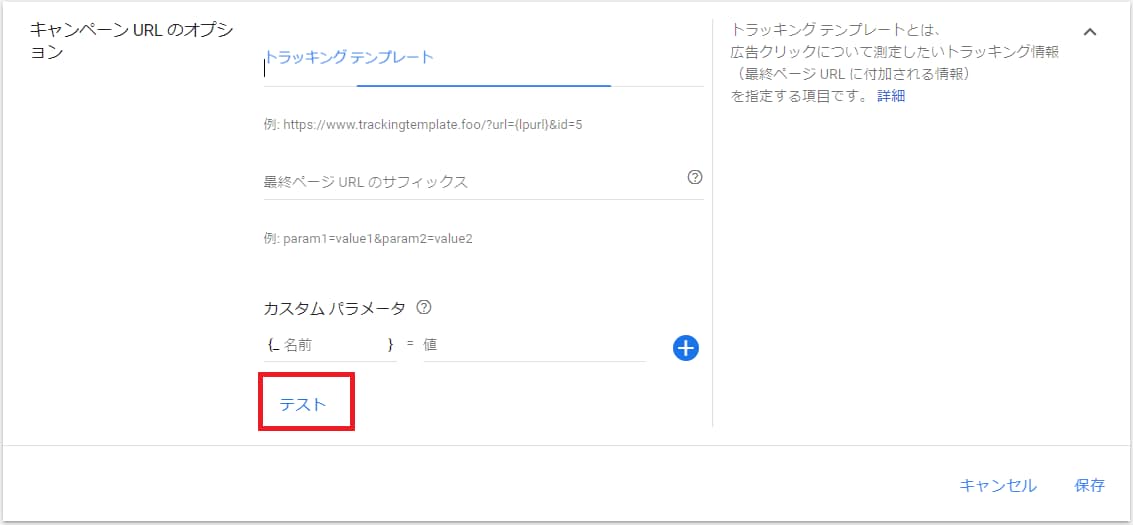Click the カスタム パラメータ label
Screen dimensions: 1133x525
tap(334, 308)
